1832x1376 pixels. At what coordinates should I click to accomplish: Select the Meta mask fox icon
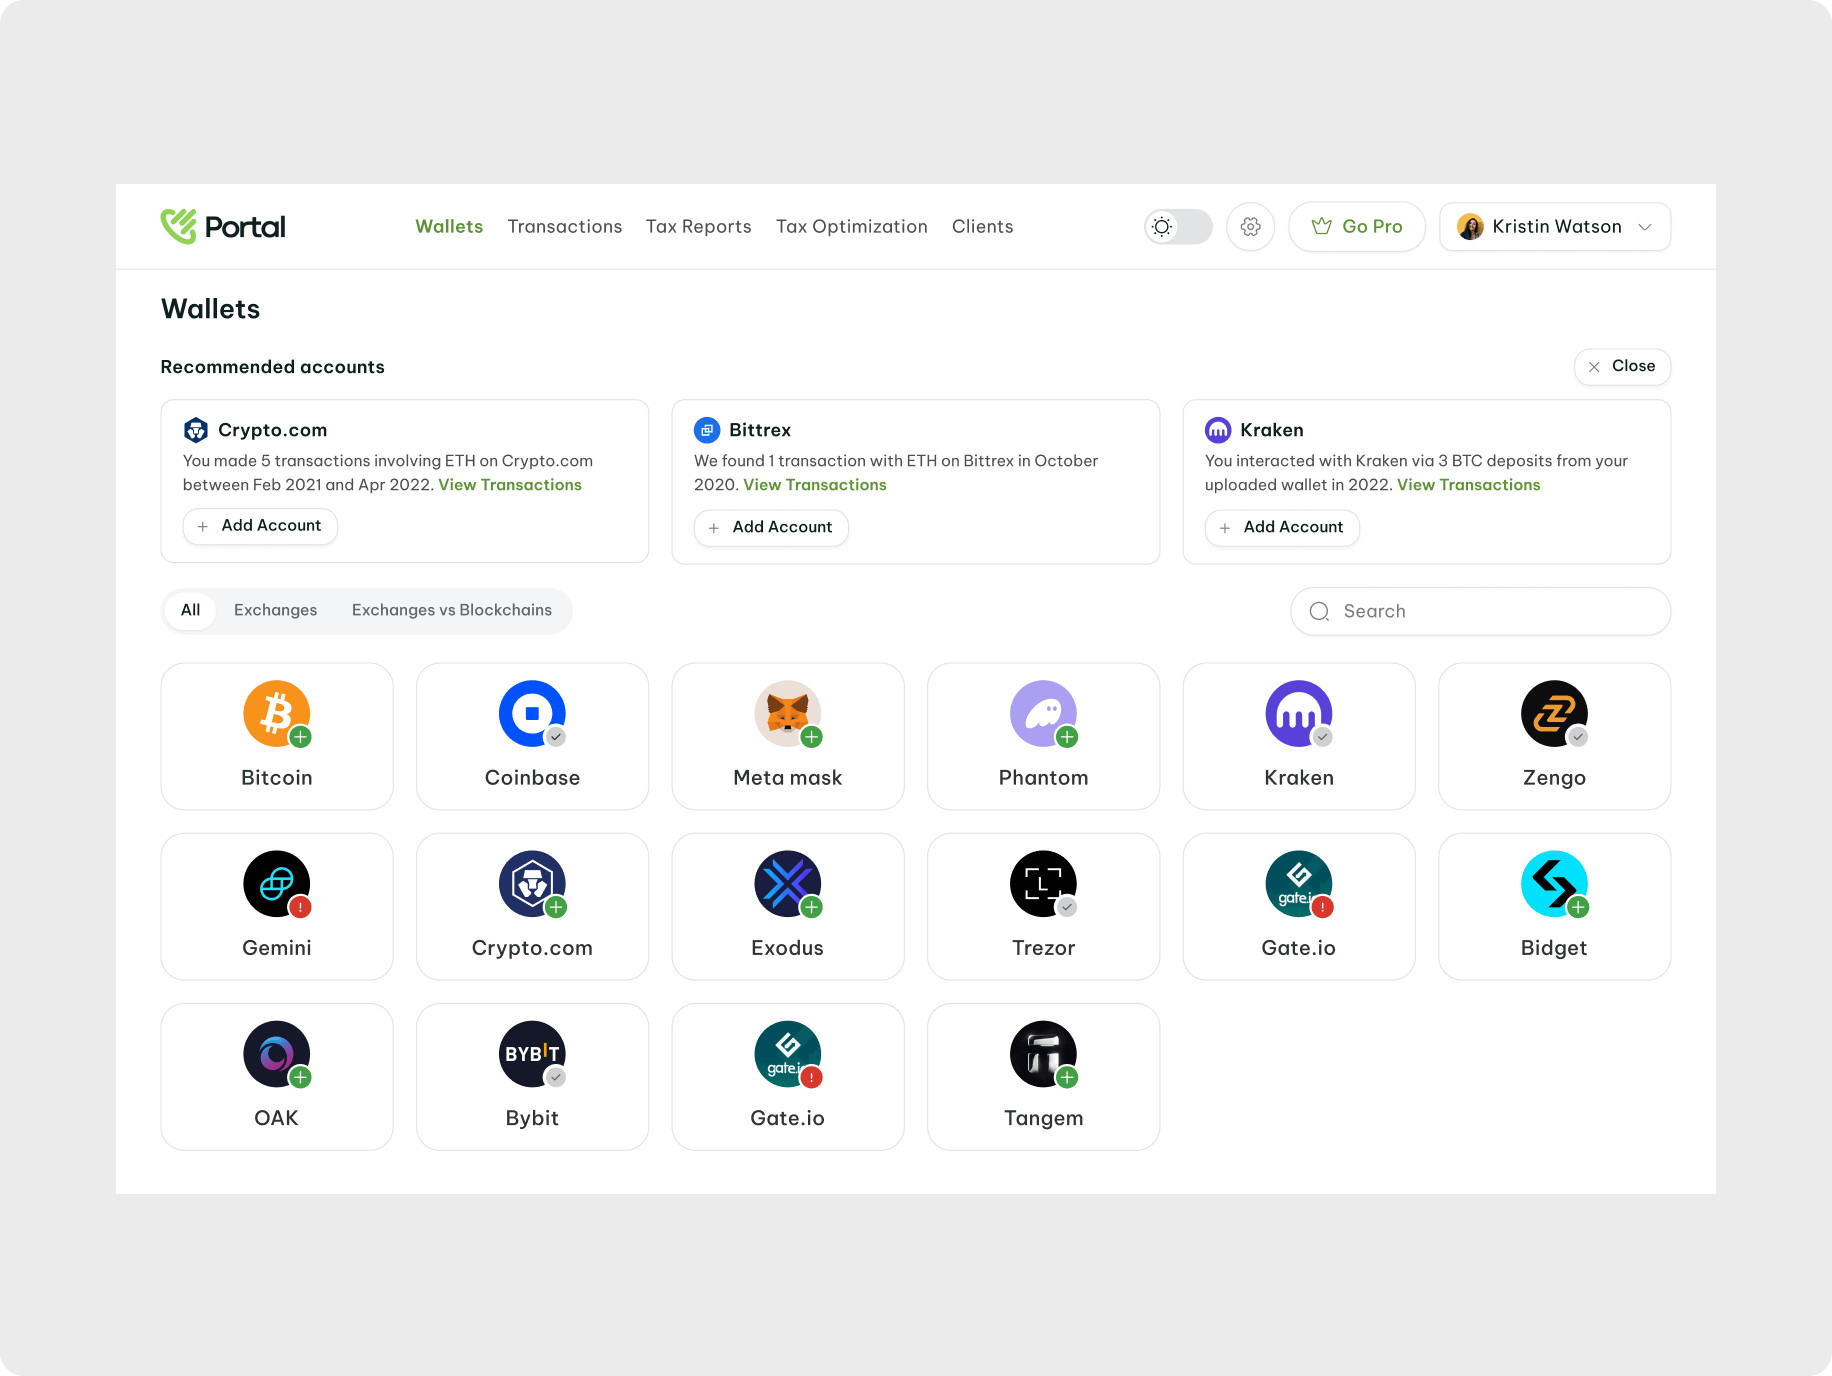click(787, 714)
